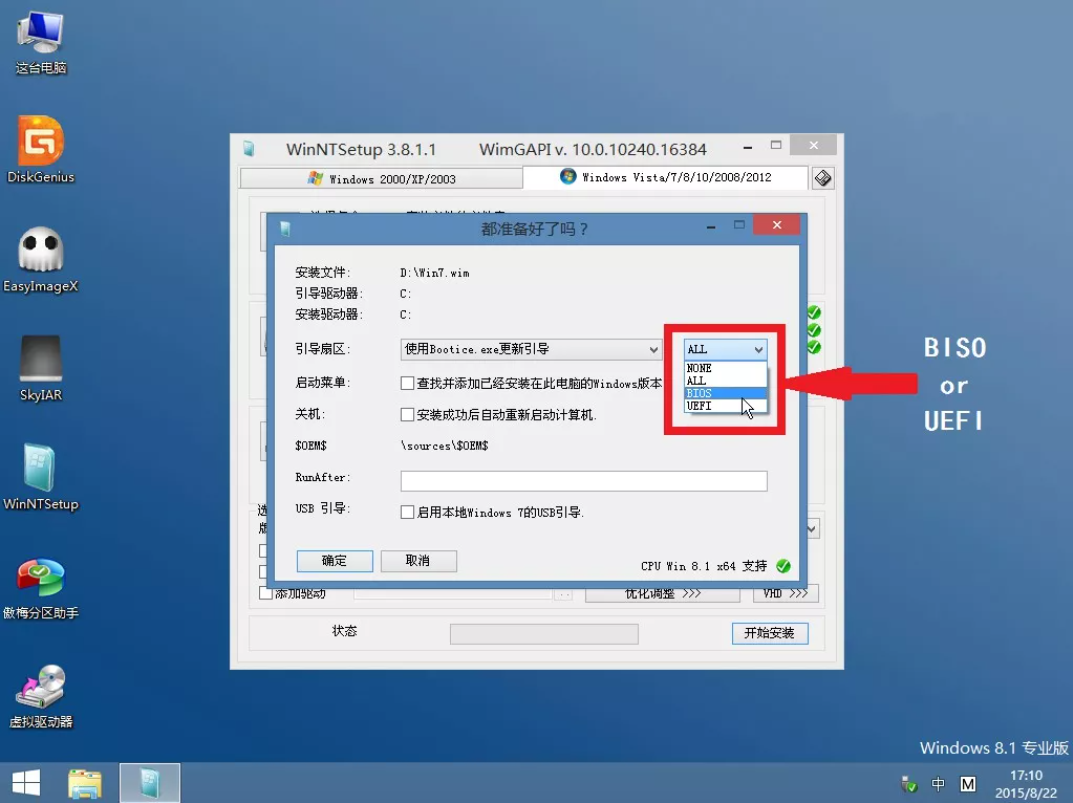Click the M tray icon
This screenshot has width=1073, height=803.
[x=968, y=784]
